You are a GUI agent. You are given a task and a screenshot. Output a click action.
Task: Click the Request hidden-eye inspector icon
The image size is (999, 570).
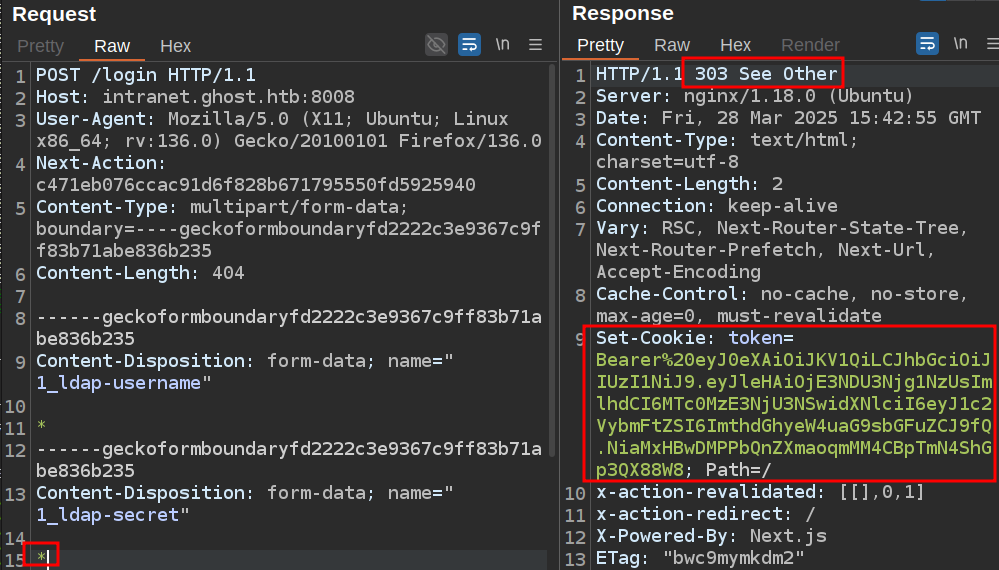point(436,45)
